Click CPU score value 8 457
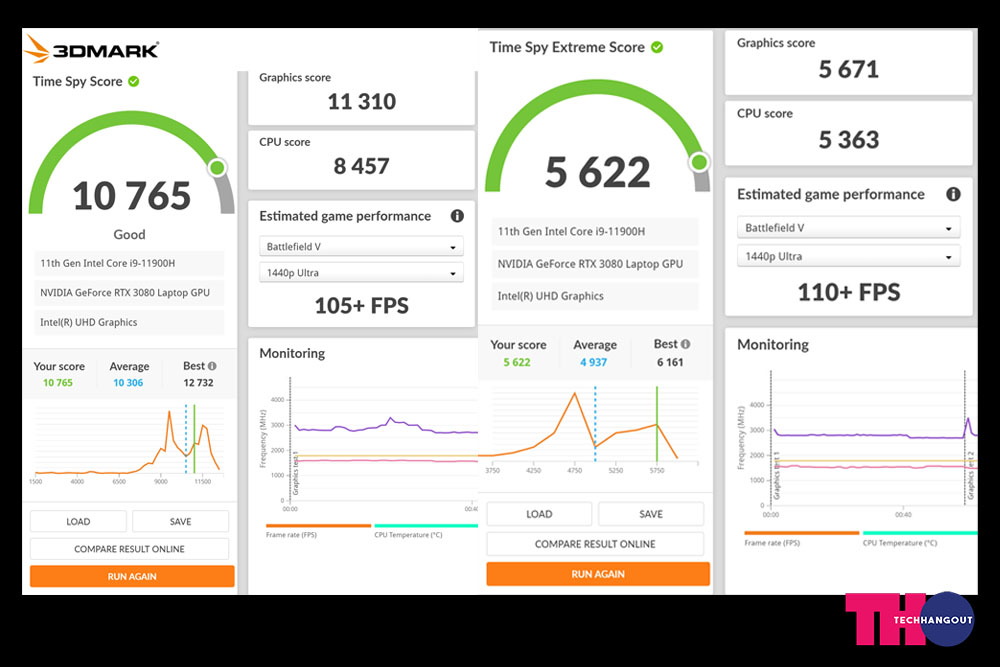This screenshot has width=1000, height=667. point(361,166)
